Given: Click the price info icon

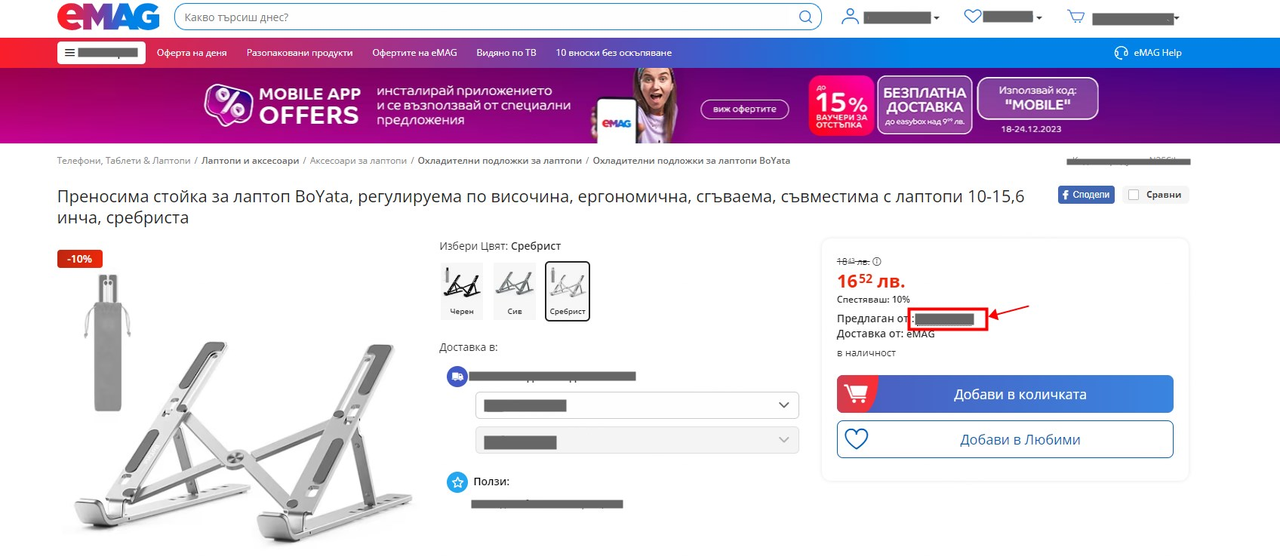Looking at the screenshot, I should [877, 262].
